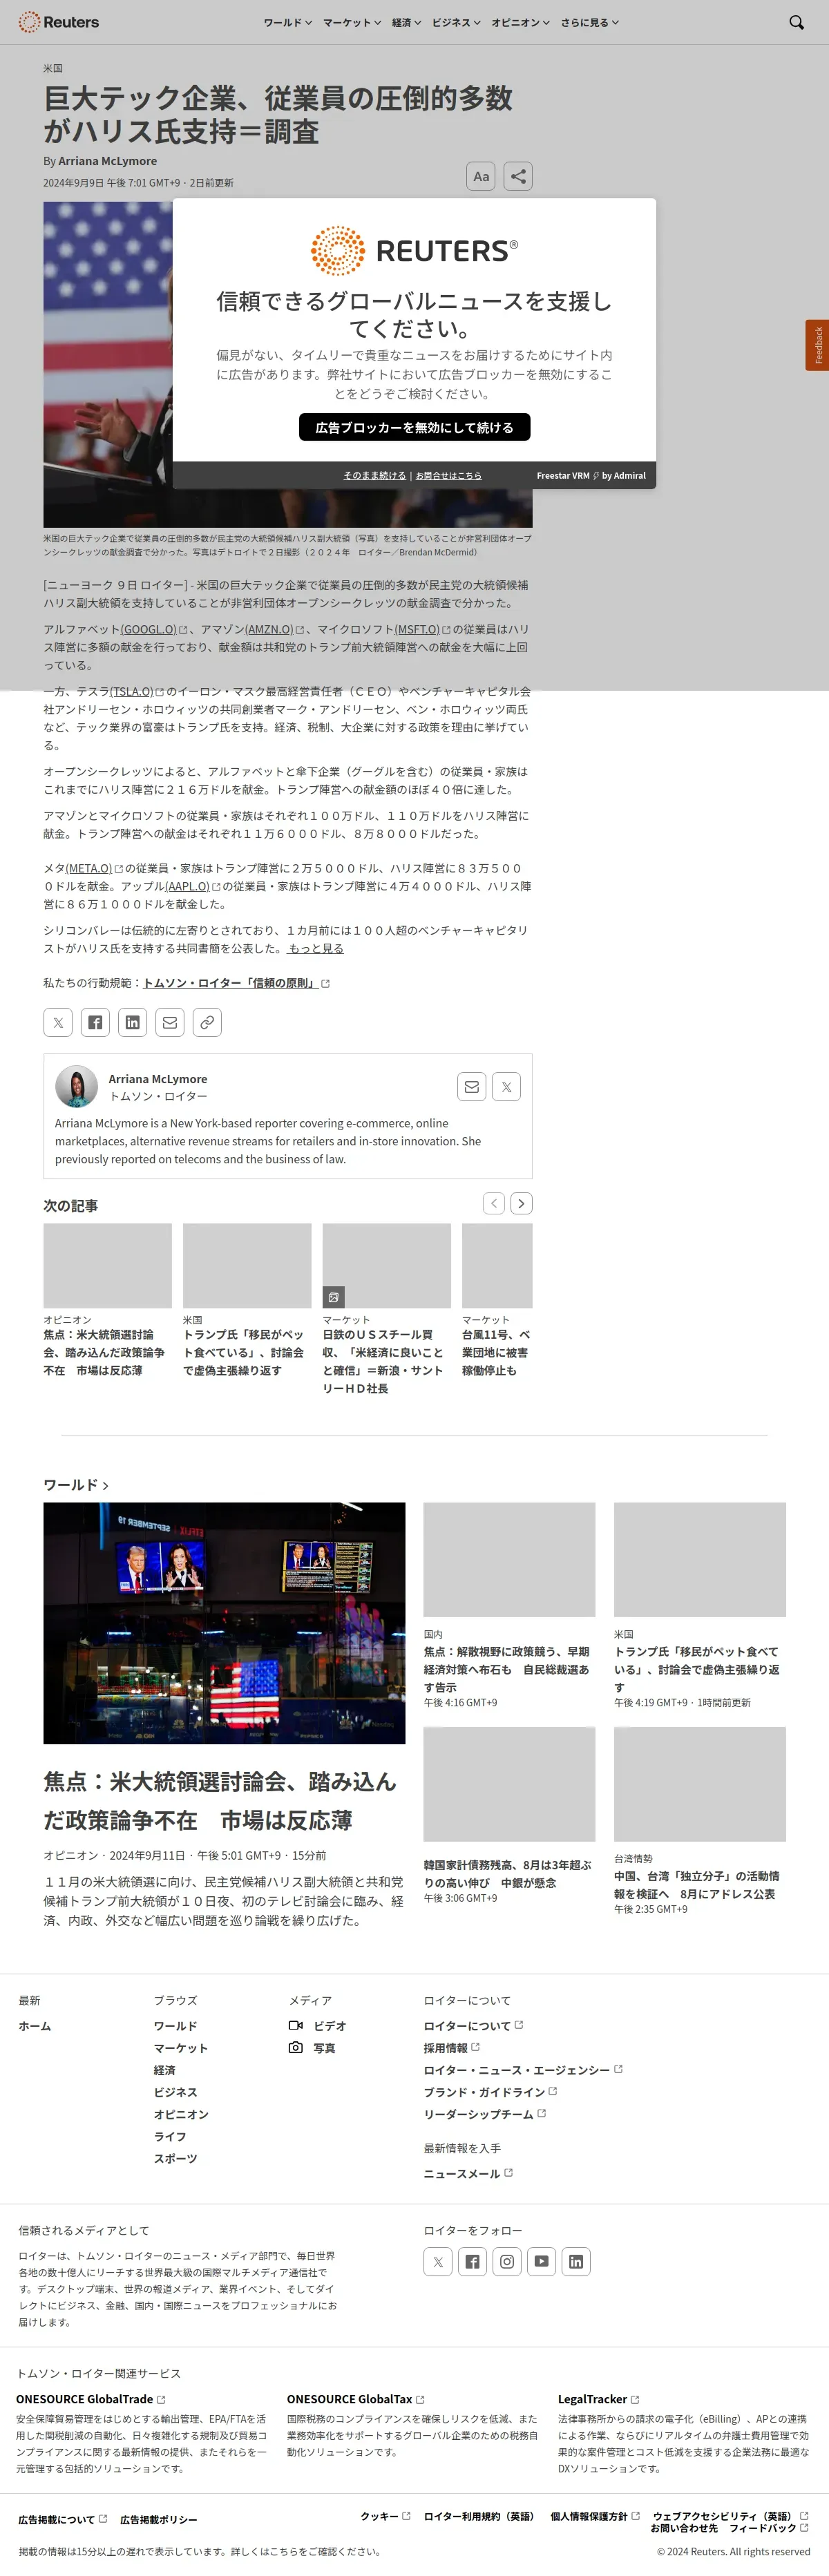Screen dimensions: 829x2576
Task: Share article by email icon below article
Action: tap(170, 1022)
